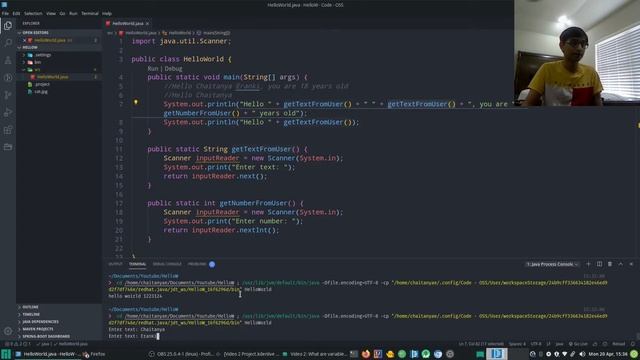Select HelloWorld.java under src folder

[53, 77]
